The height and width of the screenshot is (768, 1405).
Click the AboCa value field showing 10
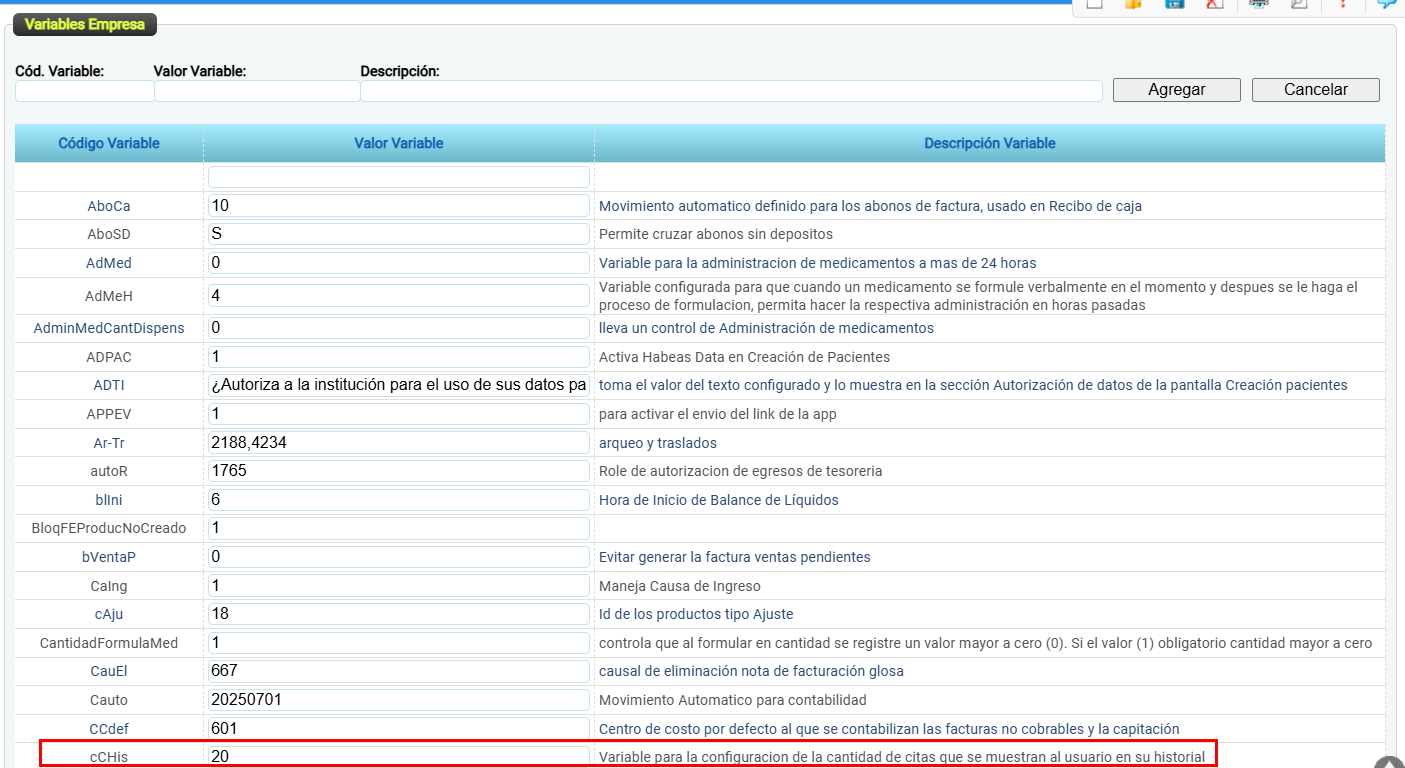[399, 206]
